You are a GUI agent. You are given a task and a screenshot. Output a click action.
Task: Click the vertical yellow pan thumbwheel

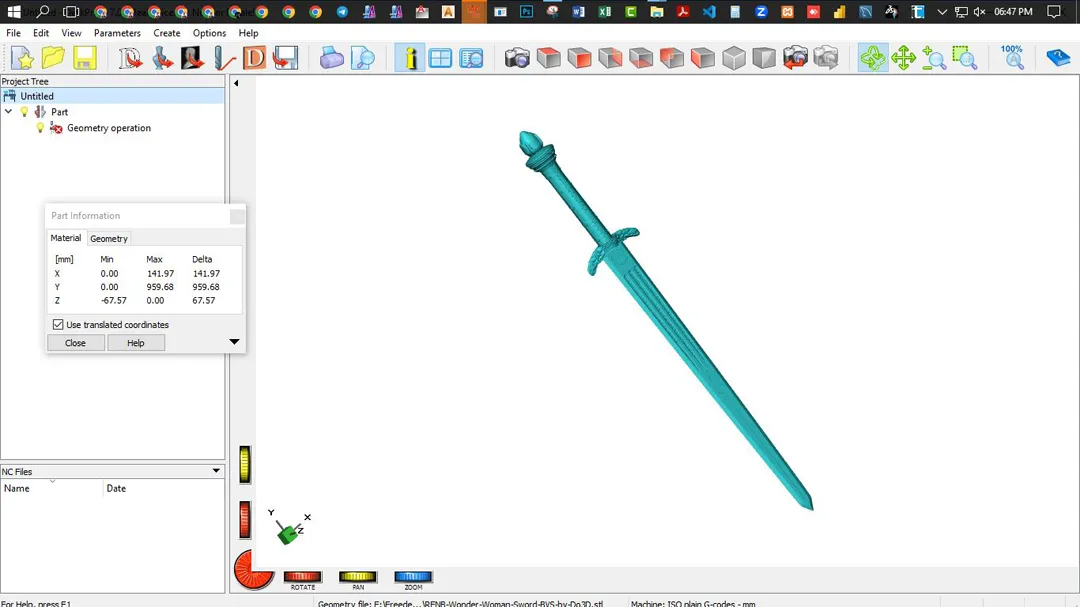[245, 464]
